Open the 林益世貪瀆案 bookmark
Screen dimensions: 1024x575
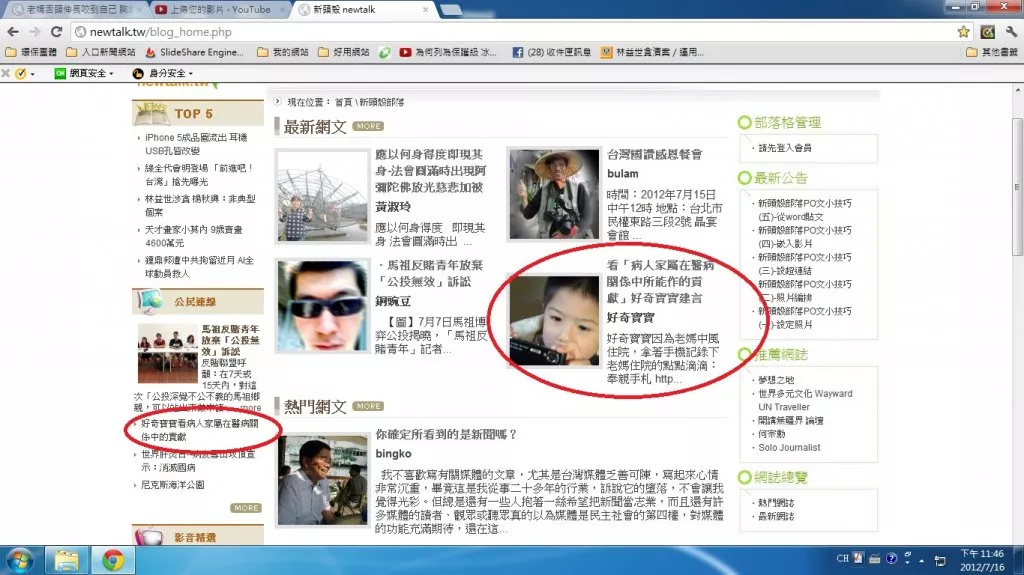pyautogui.click(x=652, y=52)
